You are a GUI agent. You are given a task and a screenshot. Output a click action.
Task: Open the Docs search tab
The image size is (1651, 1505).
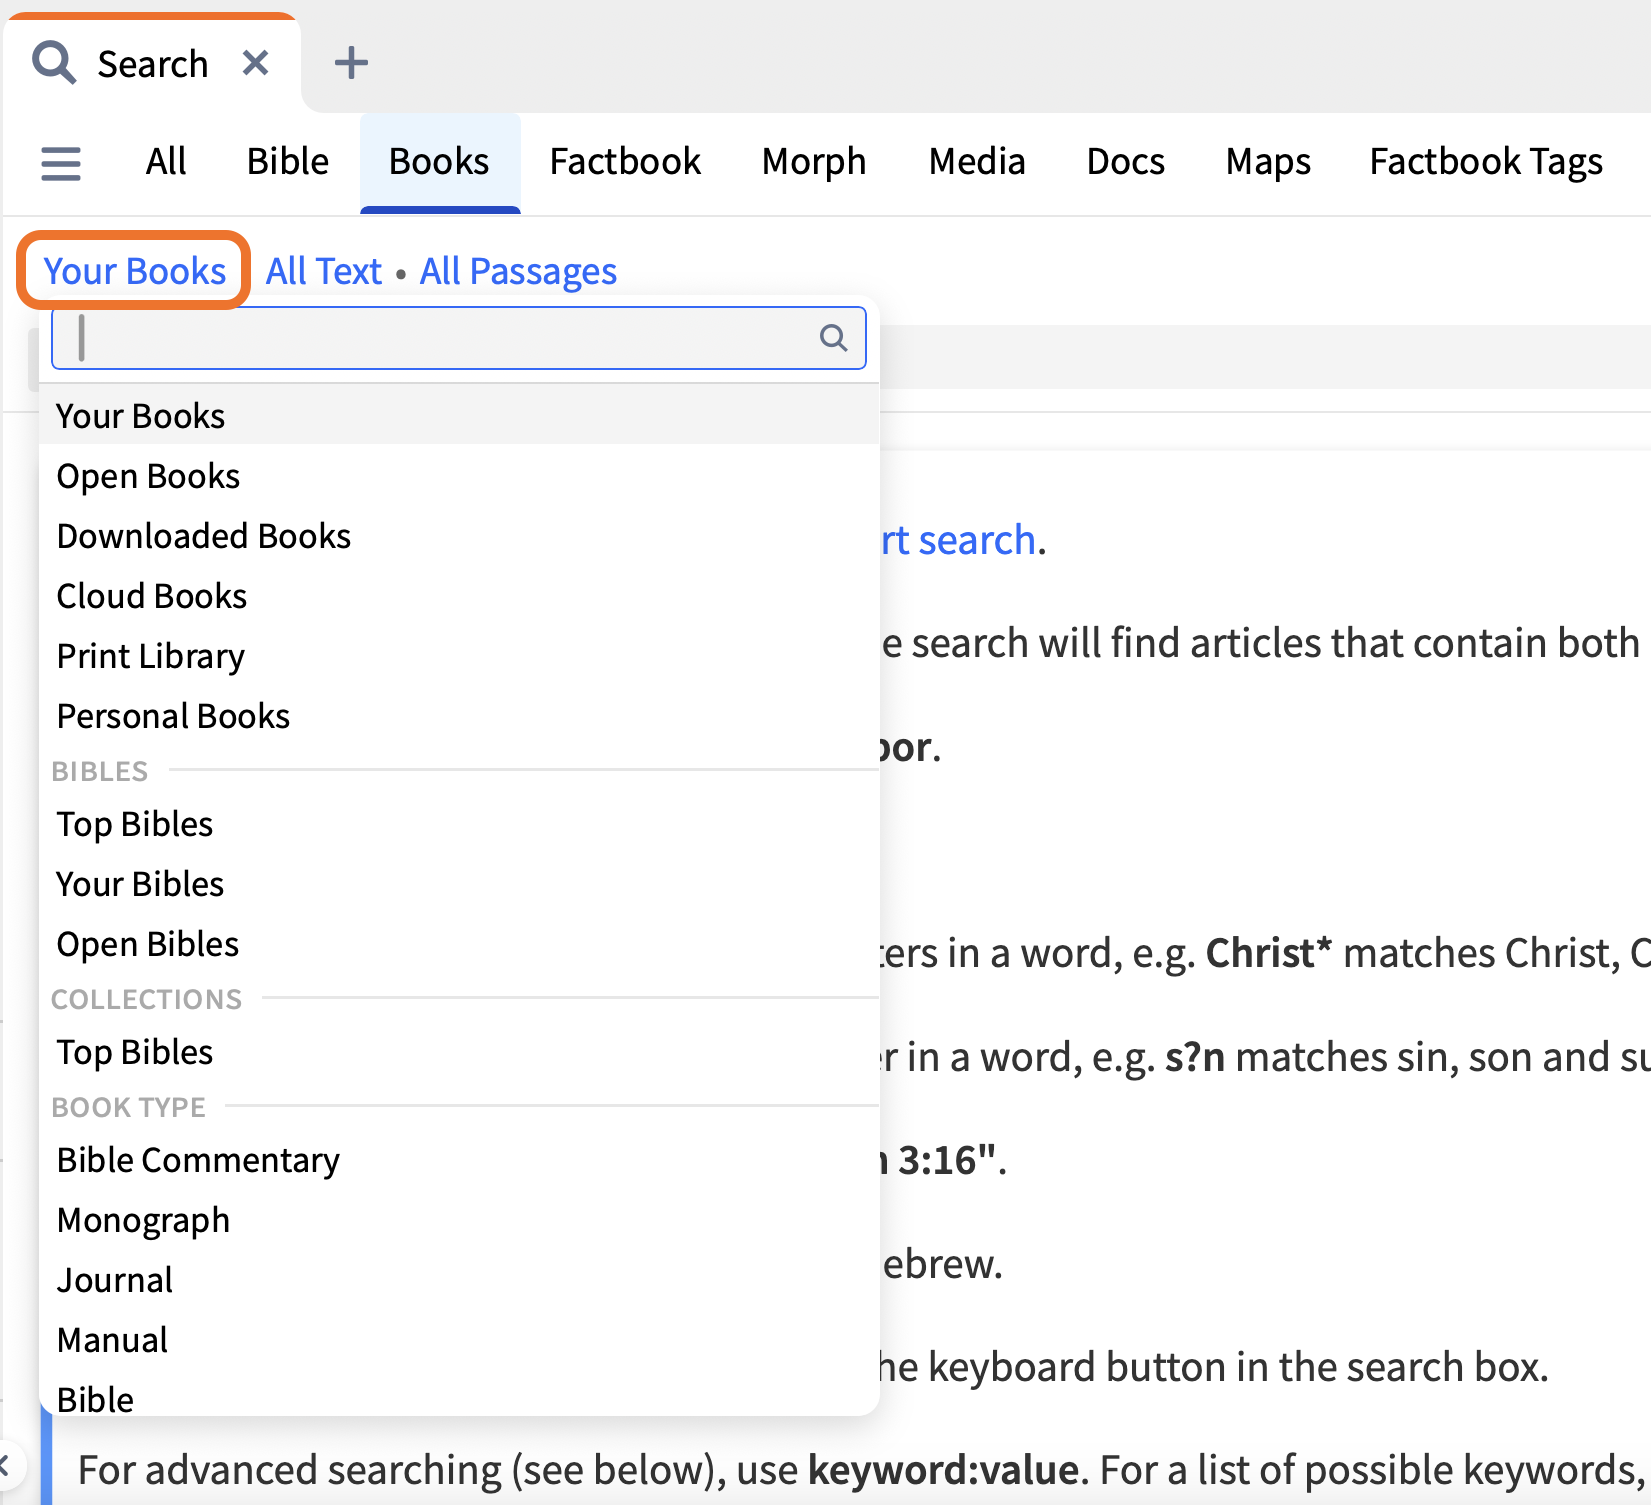pos(1126,162)
